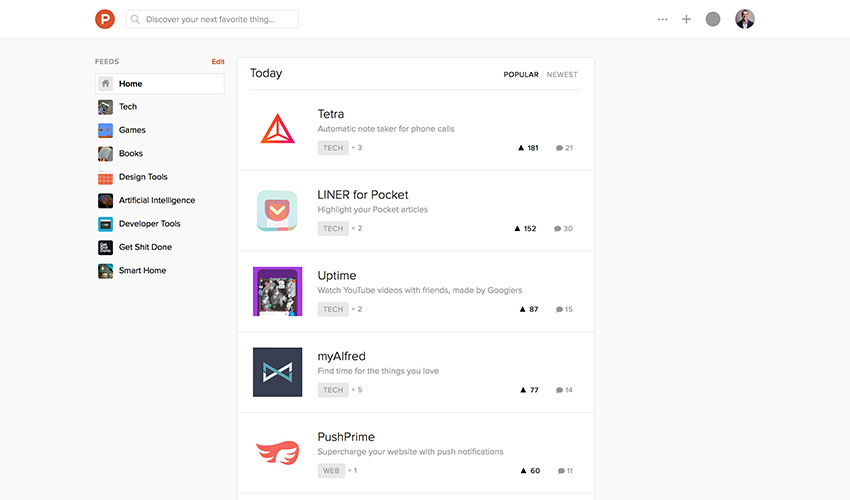Viewport: 850px width, 500px height.
Task: Open the Tetra product title
Action: point(331,114)
